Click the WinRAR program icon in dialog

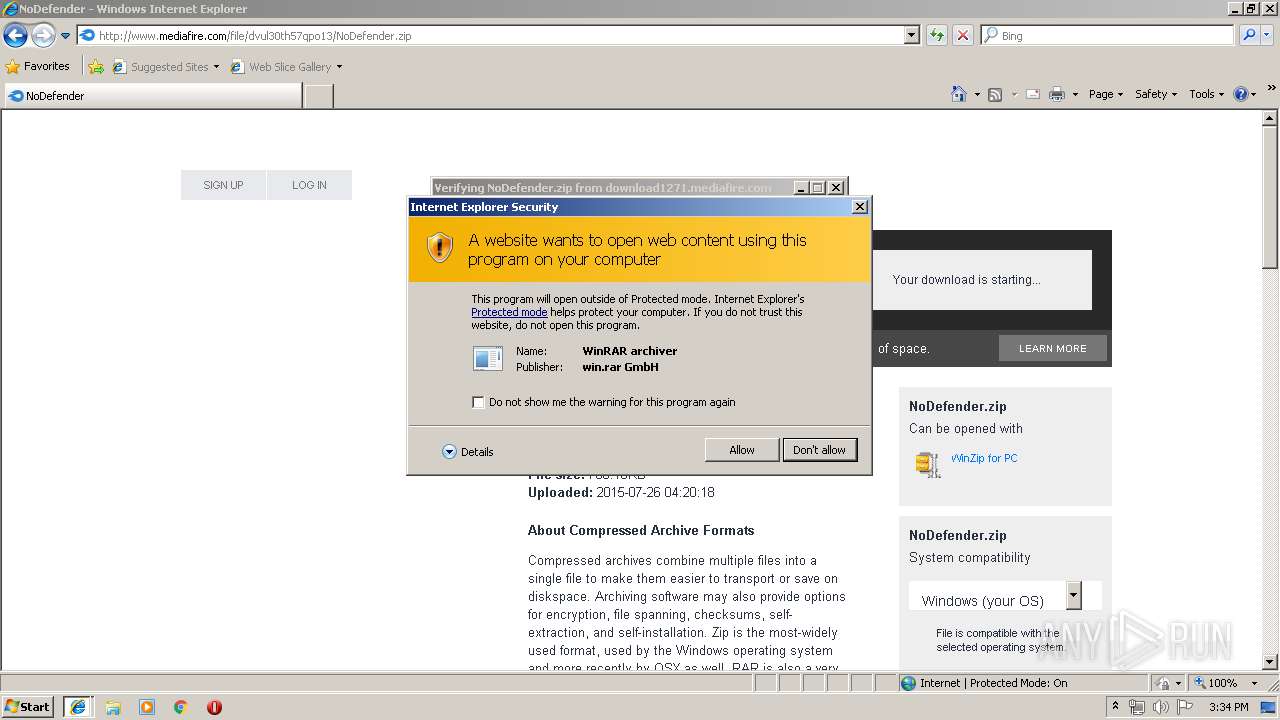488,358
